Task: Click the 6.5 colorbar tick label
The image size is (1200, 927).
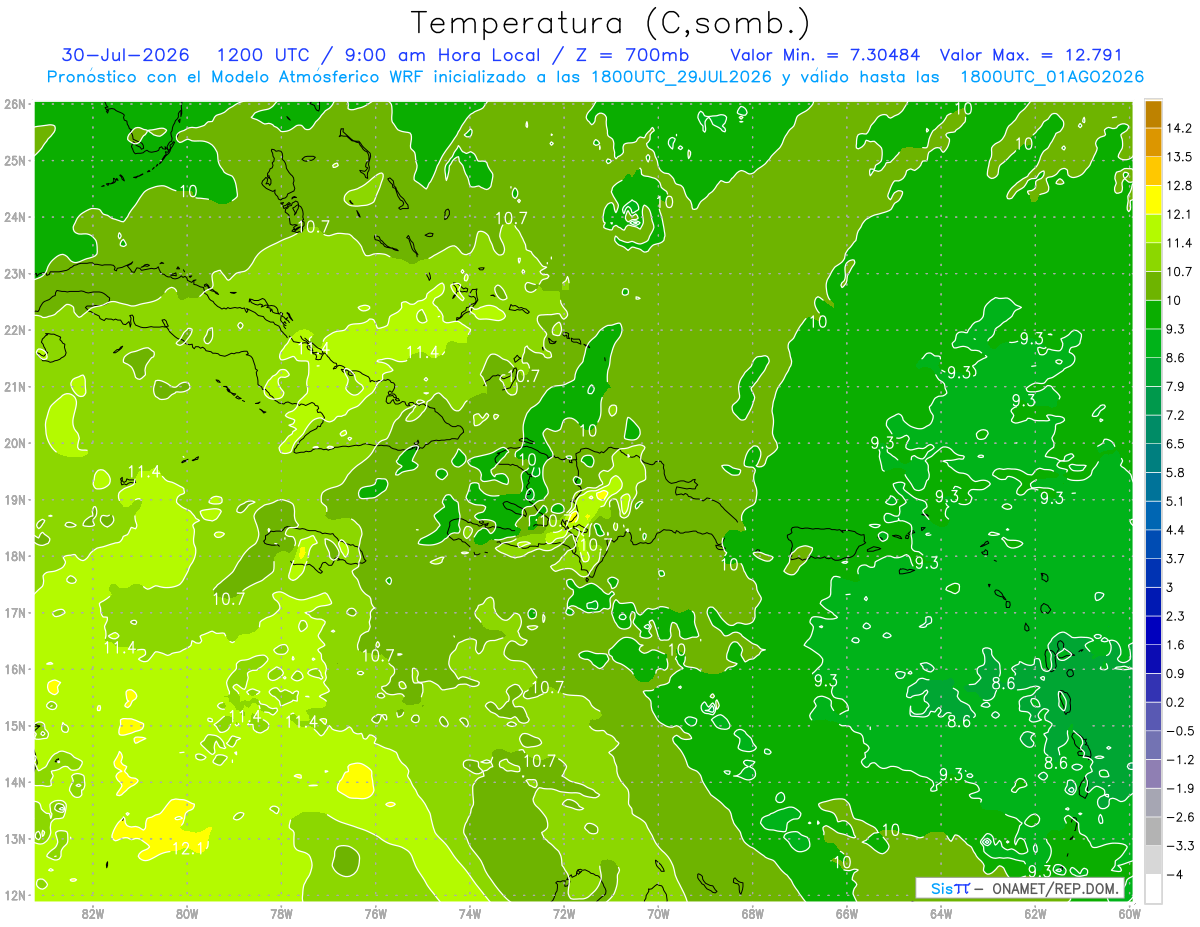Action: (x=1176, y=444)
